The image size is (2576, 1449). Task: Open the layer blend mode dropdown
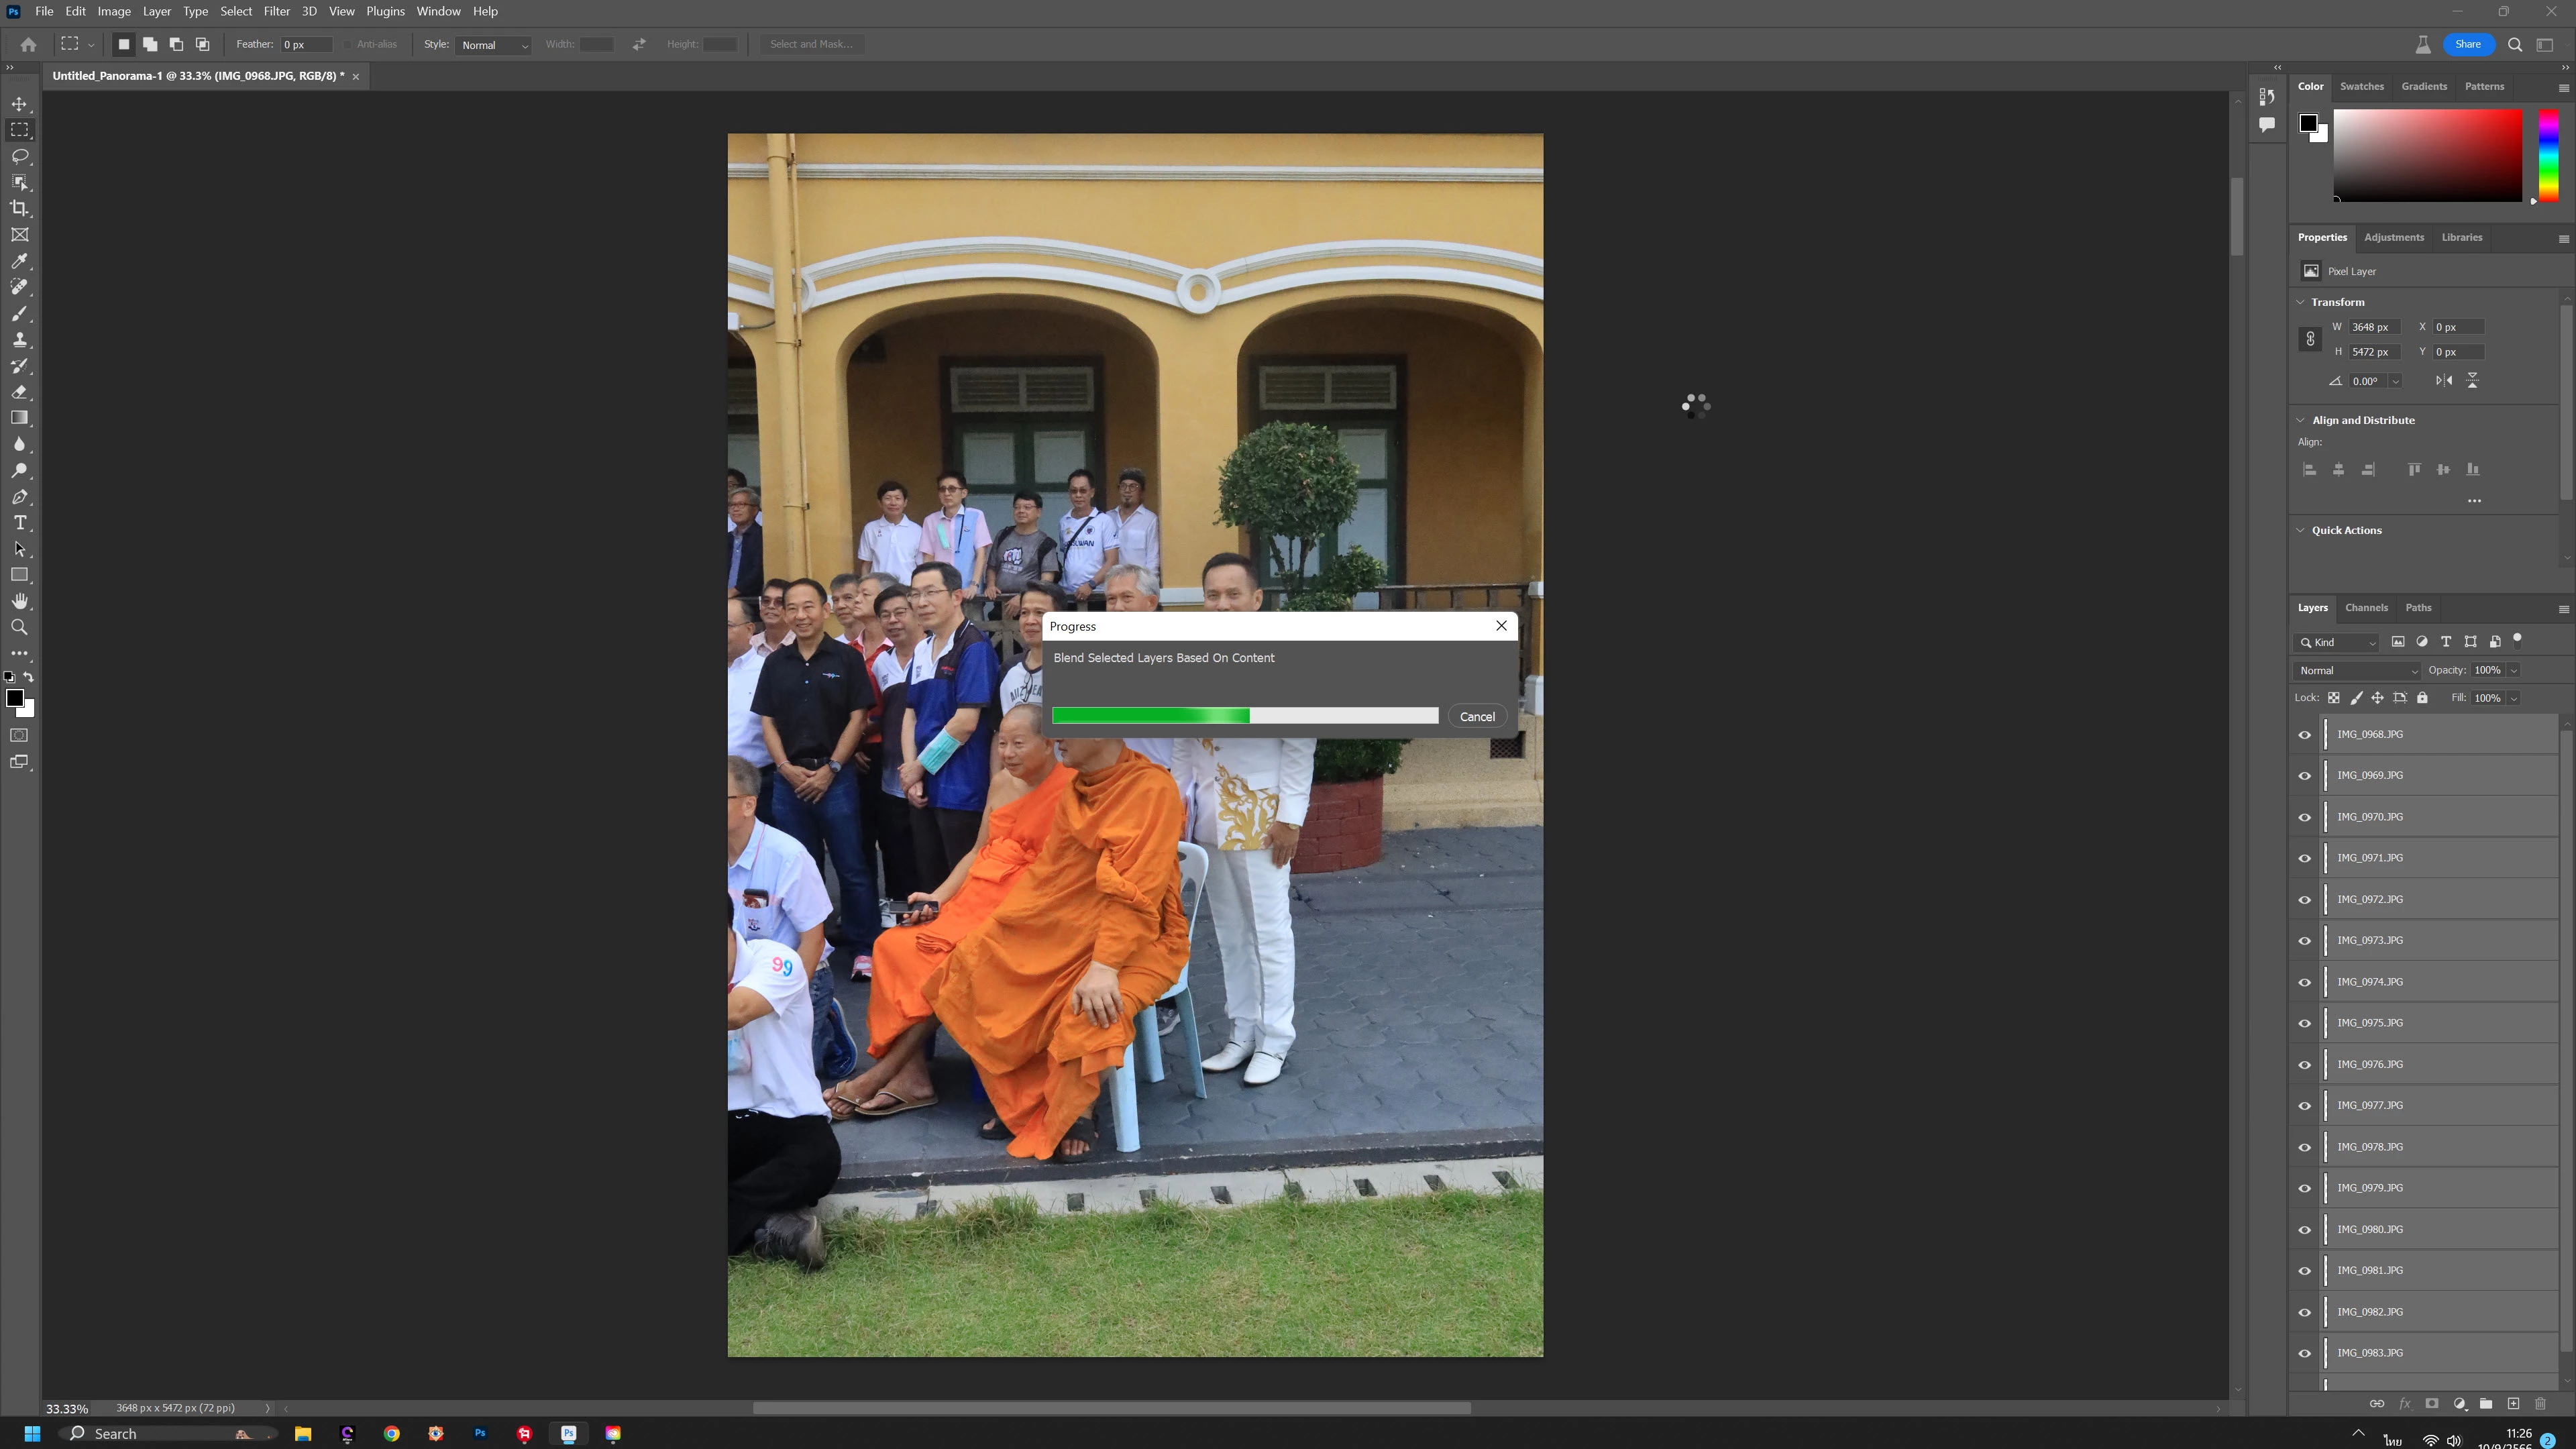click(2357, 671)
